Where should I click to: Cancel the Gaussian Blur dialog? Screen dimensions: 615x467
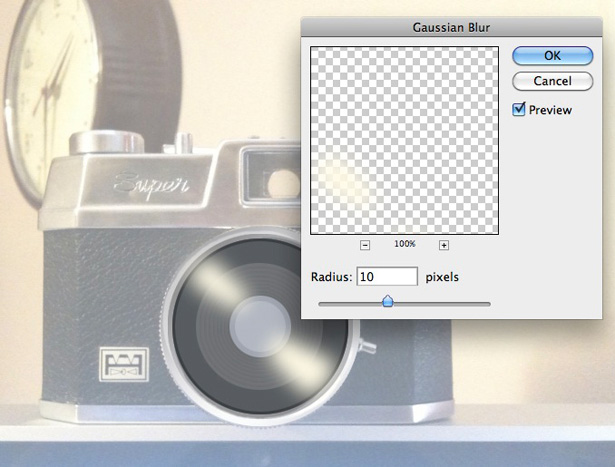pos(552,81)
